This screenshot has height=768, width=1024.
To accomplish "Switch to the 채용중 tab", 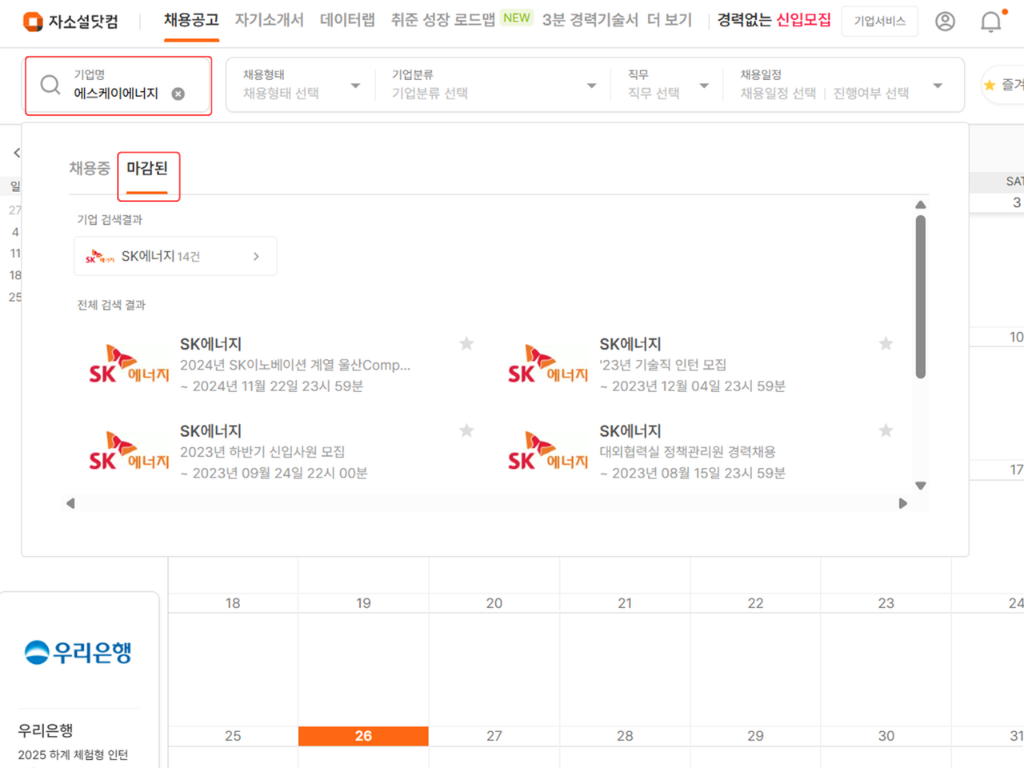I will (89, 169).
